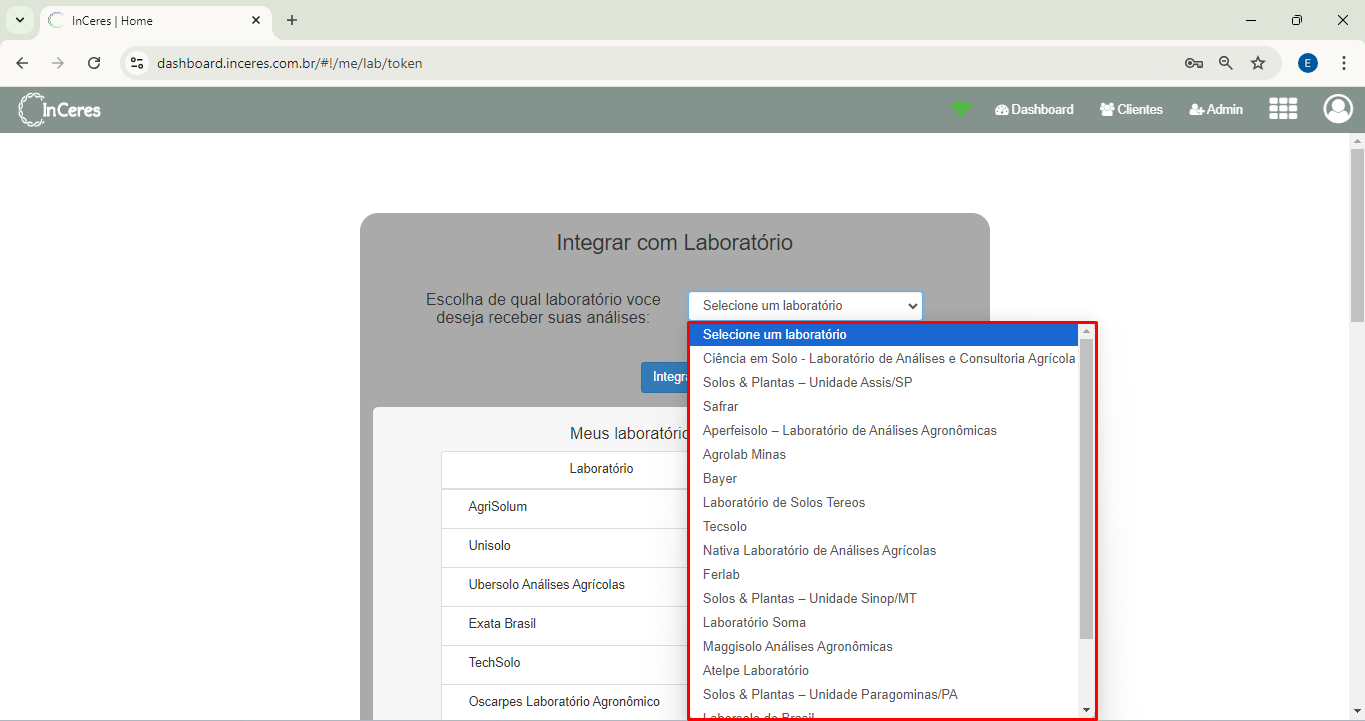Open the Chrome three-dot menu

click(x=1344, y=63)
